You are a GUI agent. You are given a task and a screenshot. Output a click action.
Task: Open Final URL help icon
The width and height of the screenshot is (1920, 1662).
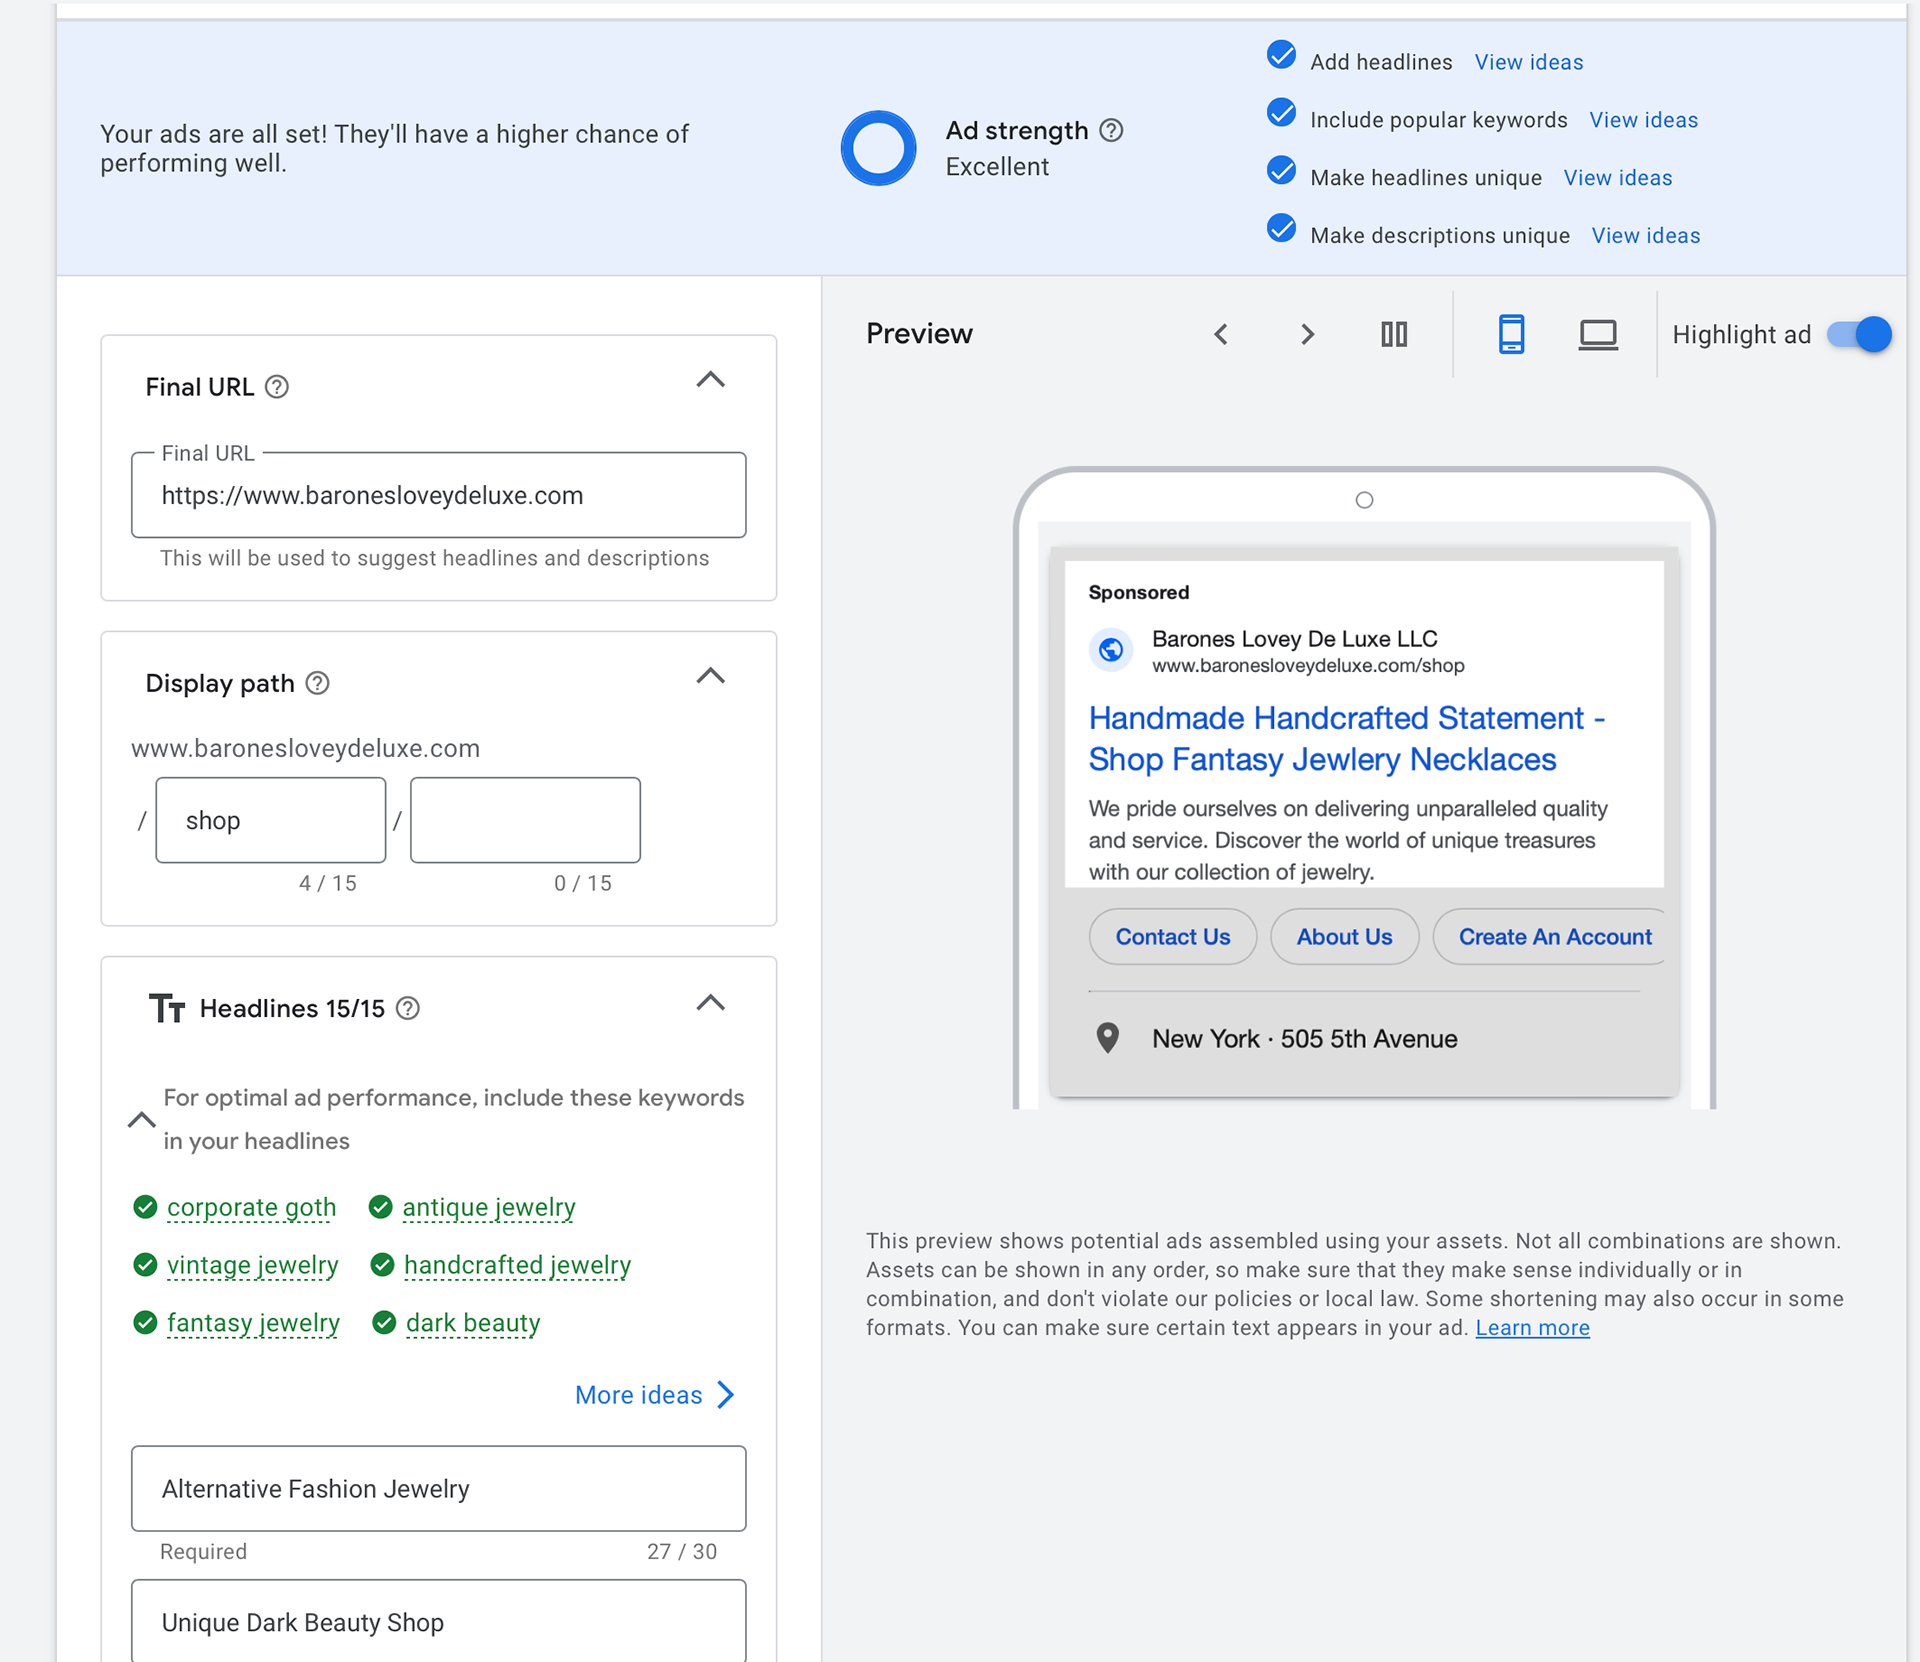pos(277,387)
